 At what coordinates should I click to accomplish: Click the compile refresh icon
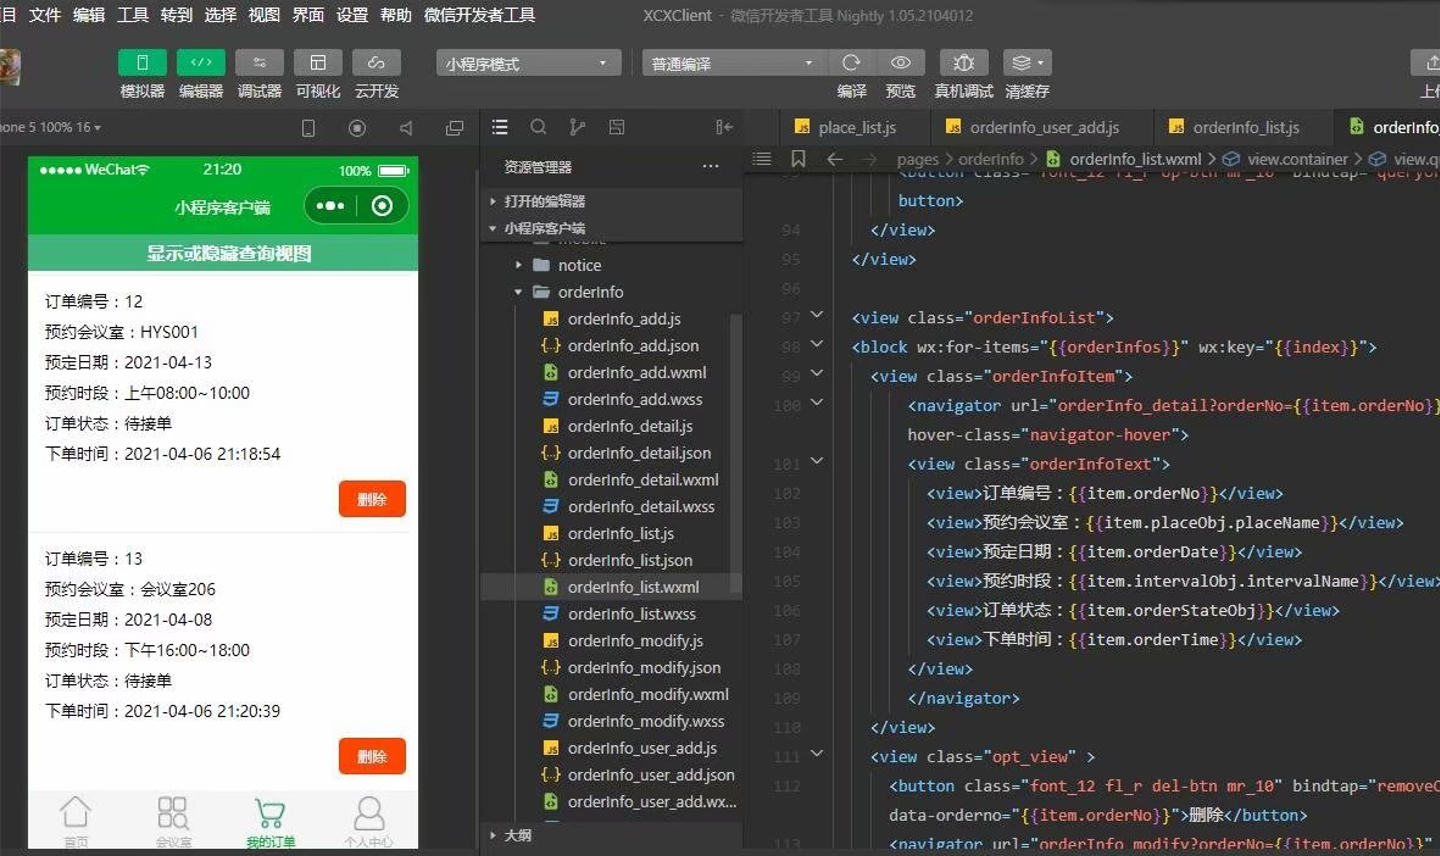(x=851, y=62)
